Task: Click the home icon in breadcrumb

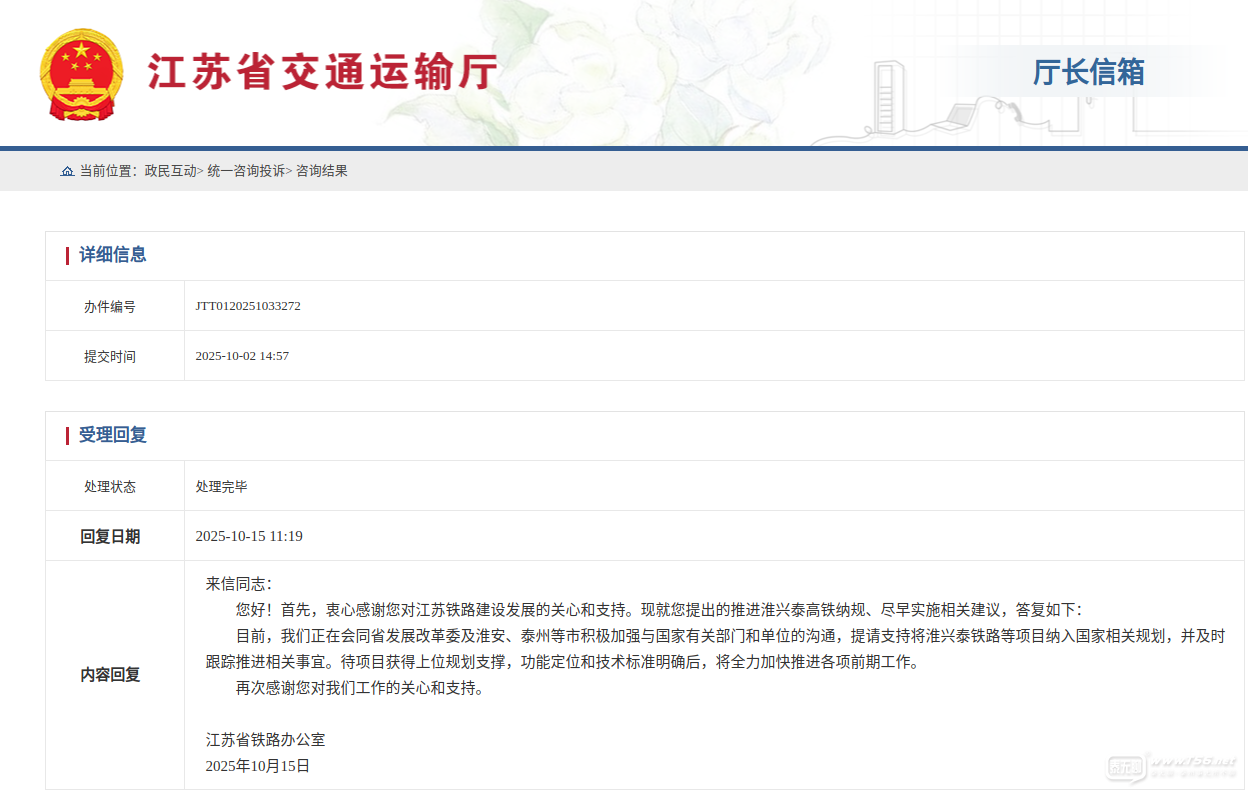Action: [x=67, y=171]
